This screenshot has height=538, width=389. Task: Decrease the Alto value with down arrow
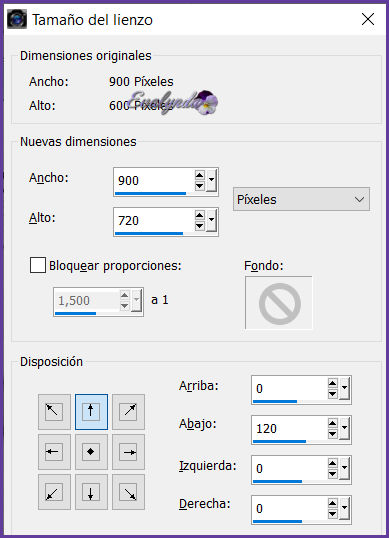coord(200,226)
